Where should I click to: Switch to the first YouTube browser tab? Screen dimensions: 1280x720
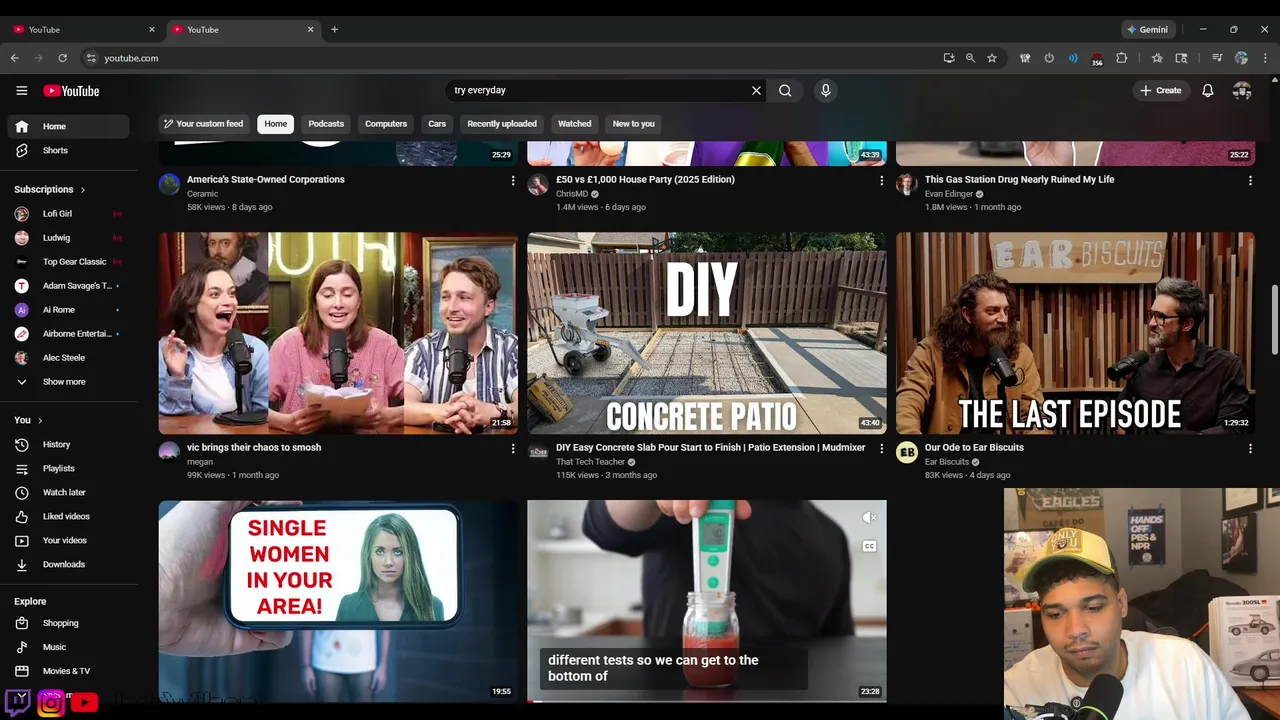point(82,29)
